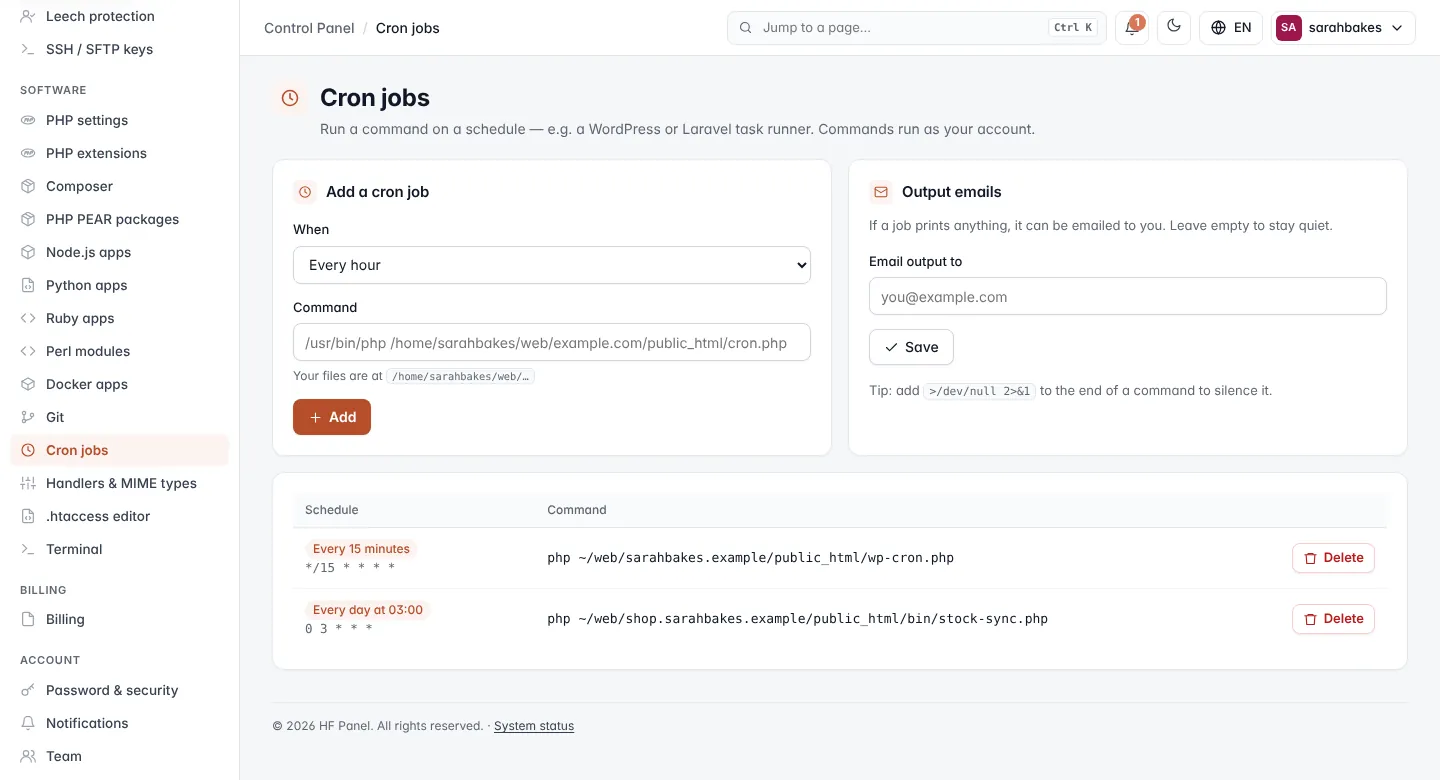1440x780 pixels.
Task: Click the stock-sync.php command text
Action: (x=797, y=619)
